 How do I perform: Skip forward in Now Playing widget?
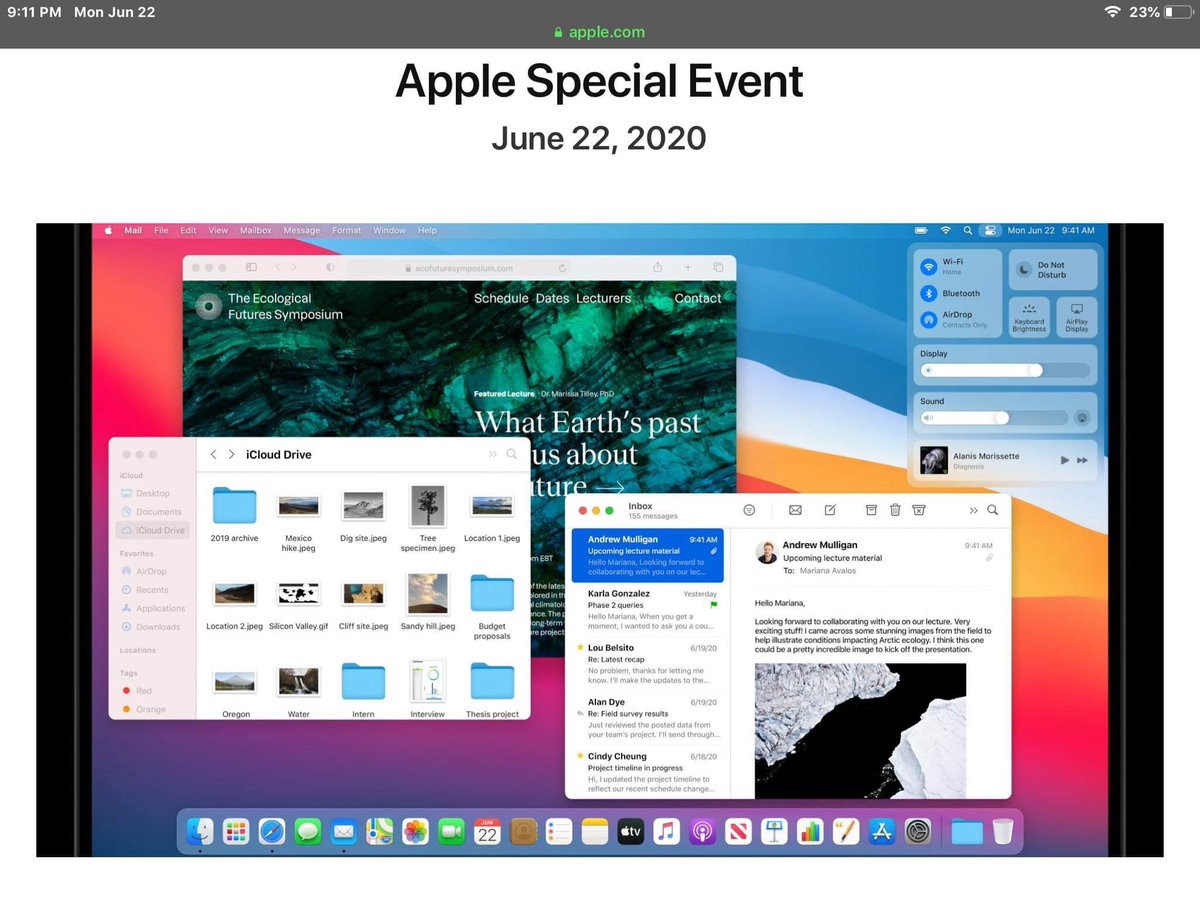[x=1082, y=460]
